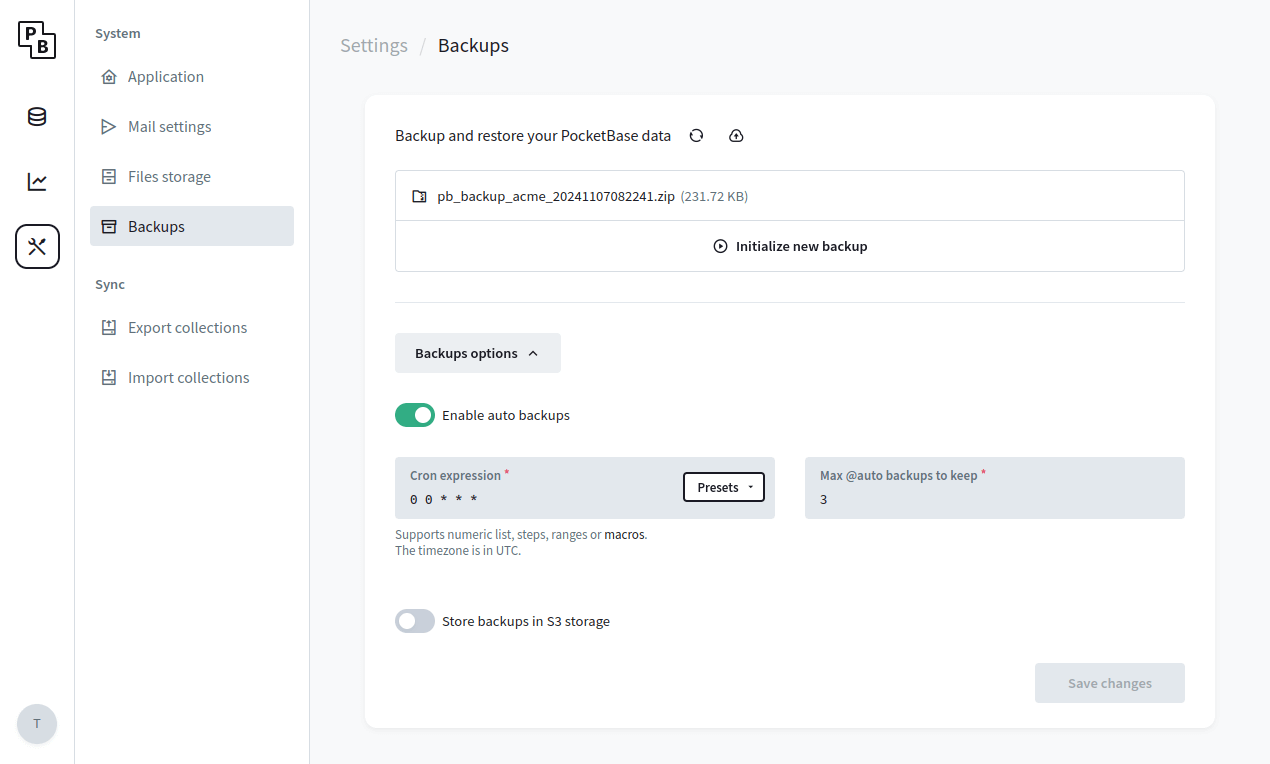Open the Application settings page
The height and width of the screenshot is (764, 1270).
click(166, 76)
